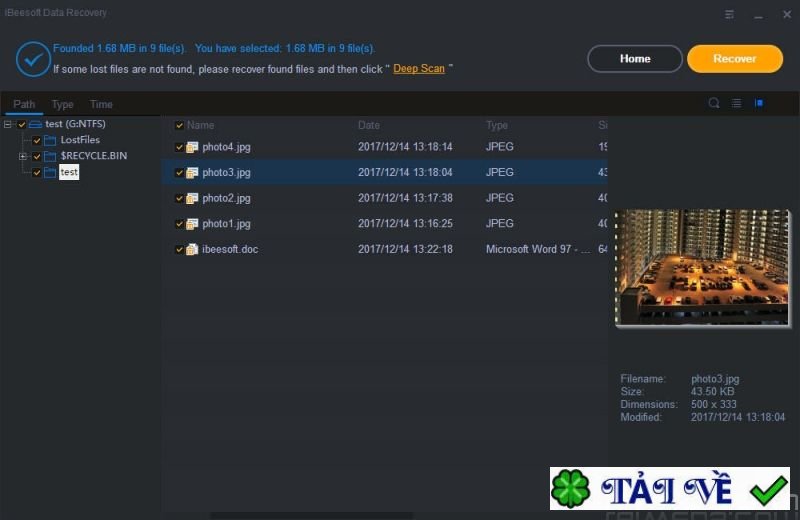Click the ibeesoft.doc document icon
The height and width of the screenshot is (520, 800).
tap(192, 249)
